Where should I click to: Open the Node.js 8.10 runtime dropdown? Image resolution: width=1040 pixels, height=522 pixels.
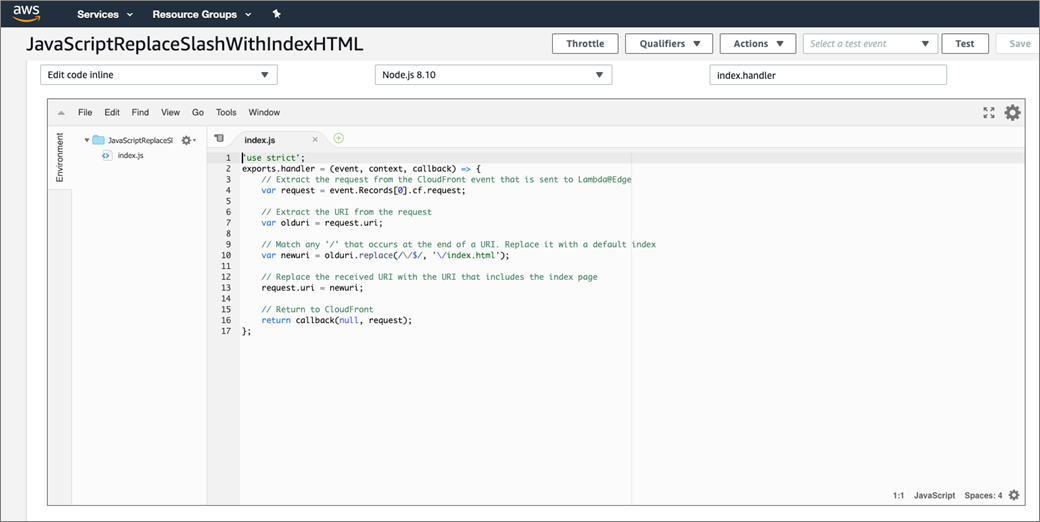(493, 75)
